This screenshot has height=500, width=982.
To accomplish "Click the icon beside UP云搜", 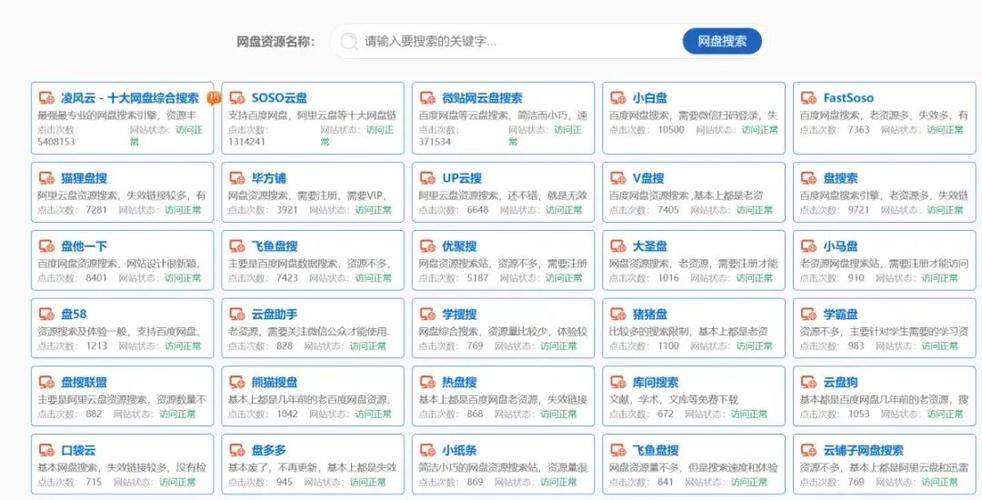I will coord(427,179).
